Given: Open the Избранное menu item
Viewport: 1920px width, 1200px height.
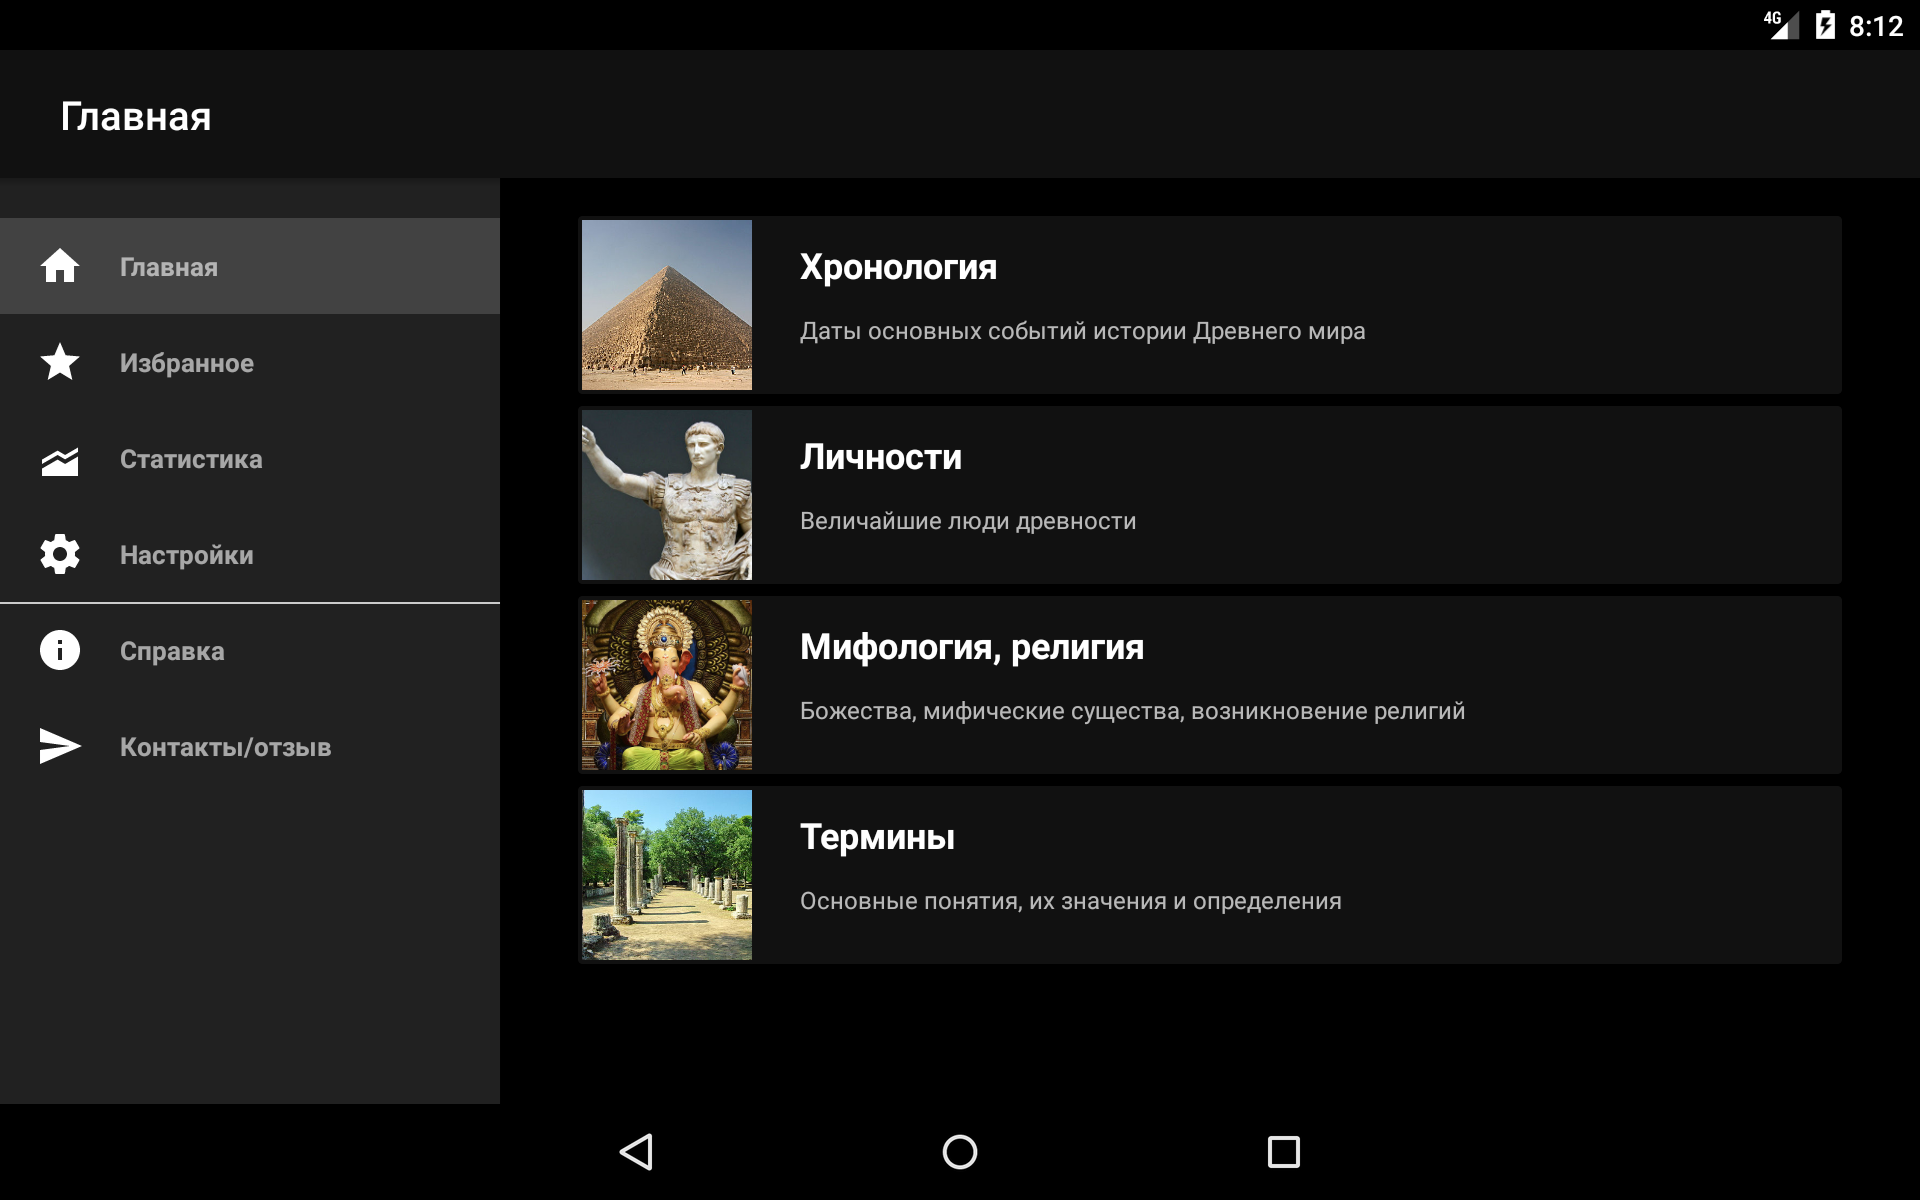Looking at the screenshot, I should [x=250, y=362].
